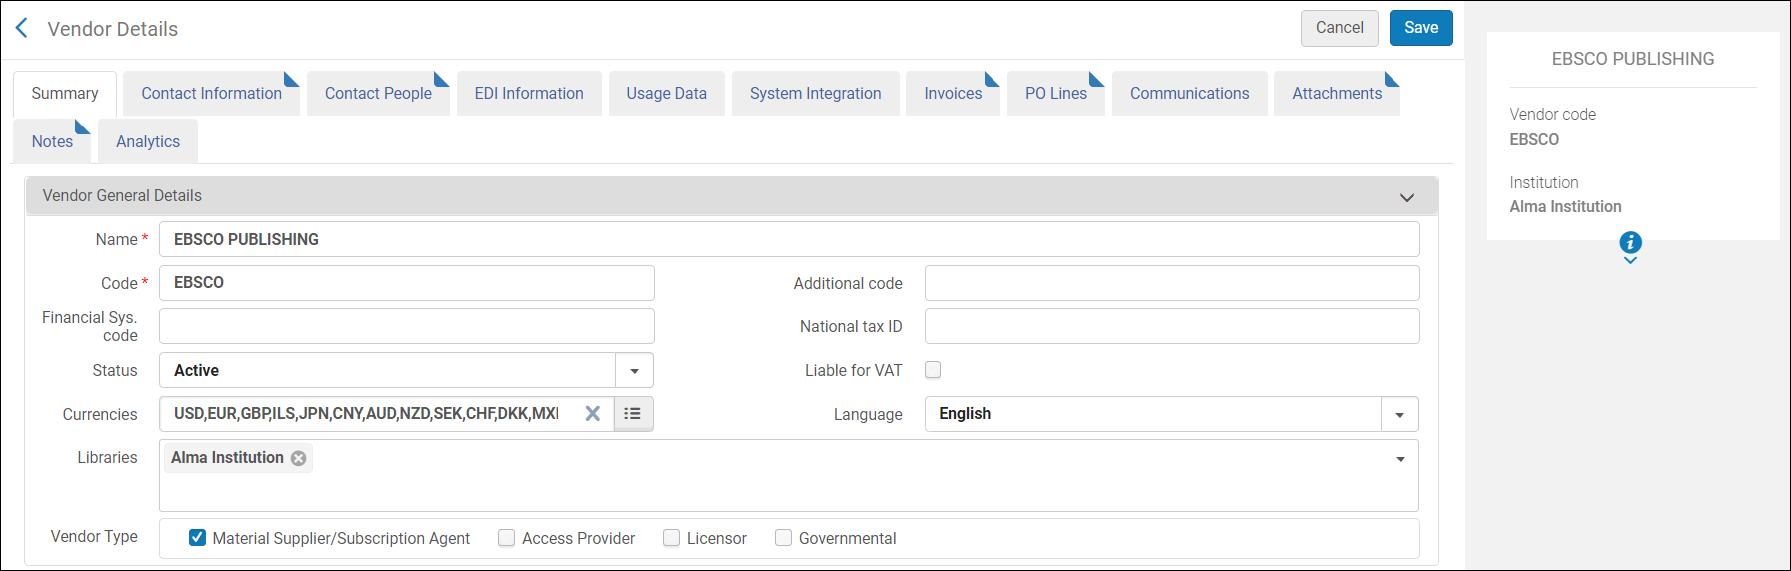
Task: Click the National tax ID field
Action: click(x=1172, y=326)
